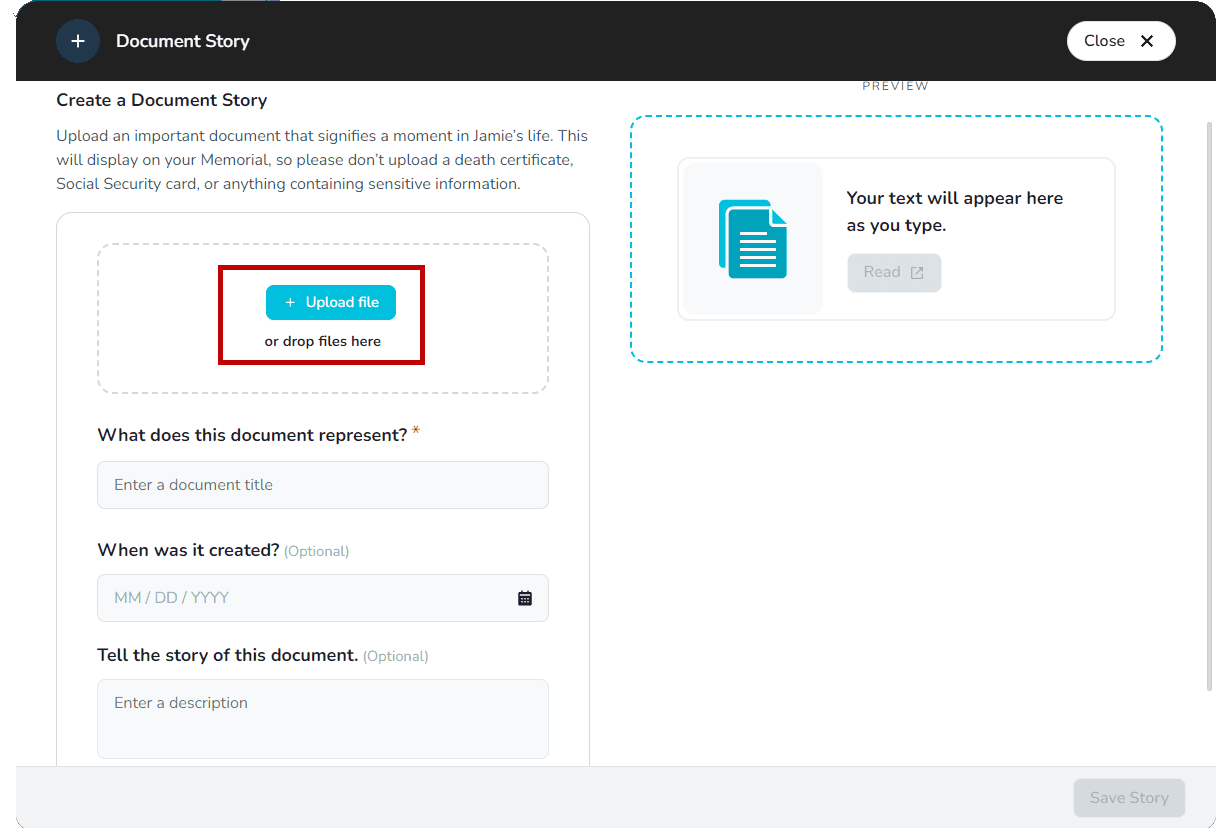Viewport: 1230px width, 828px height.
Task: Click the required-field asterisk icon next to the question
Action: pyautogui.click(x=416, y=430)
